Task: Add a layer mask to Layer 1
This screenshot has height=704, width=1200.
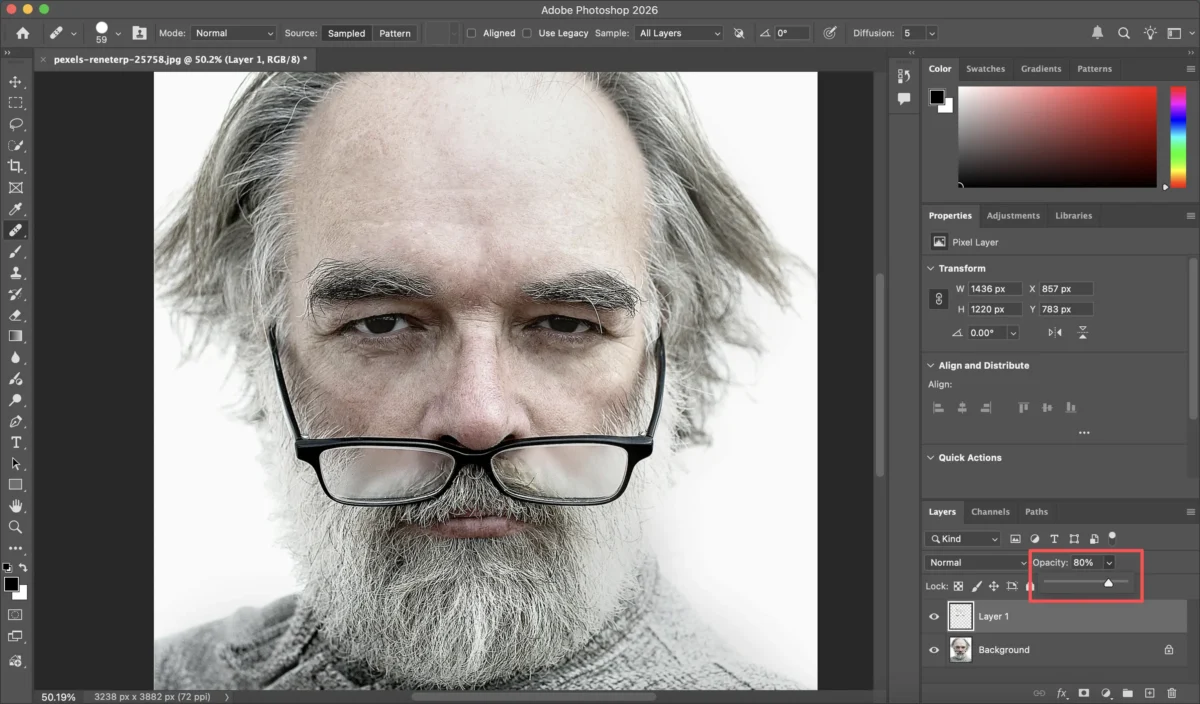Action: click(x=1084, y=692)
